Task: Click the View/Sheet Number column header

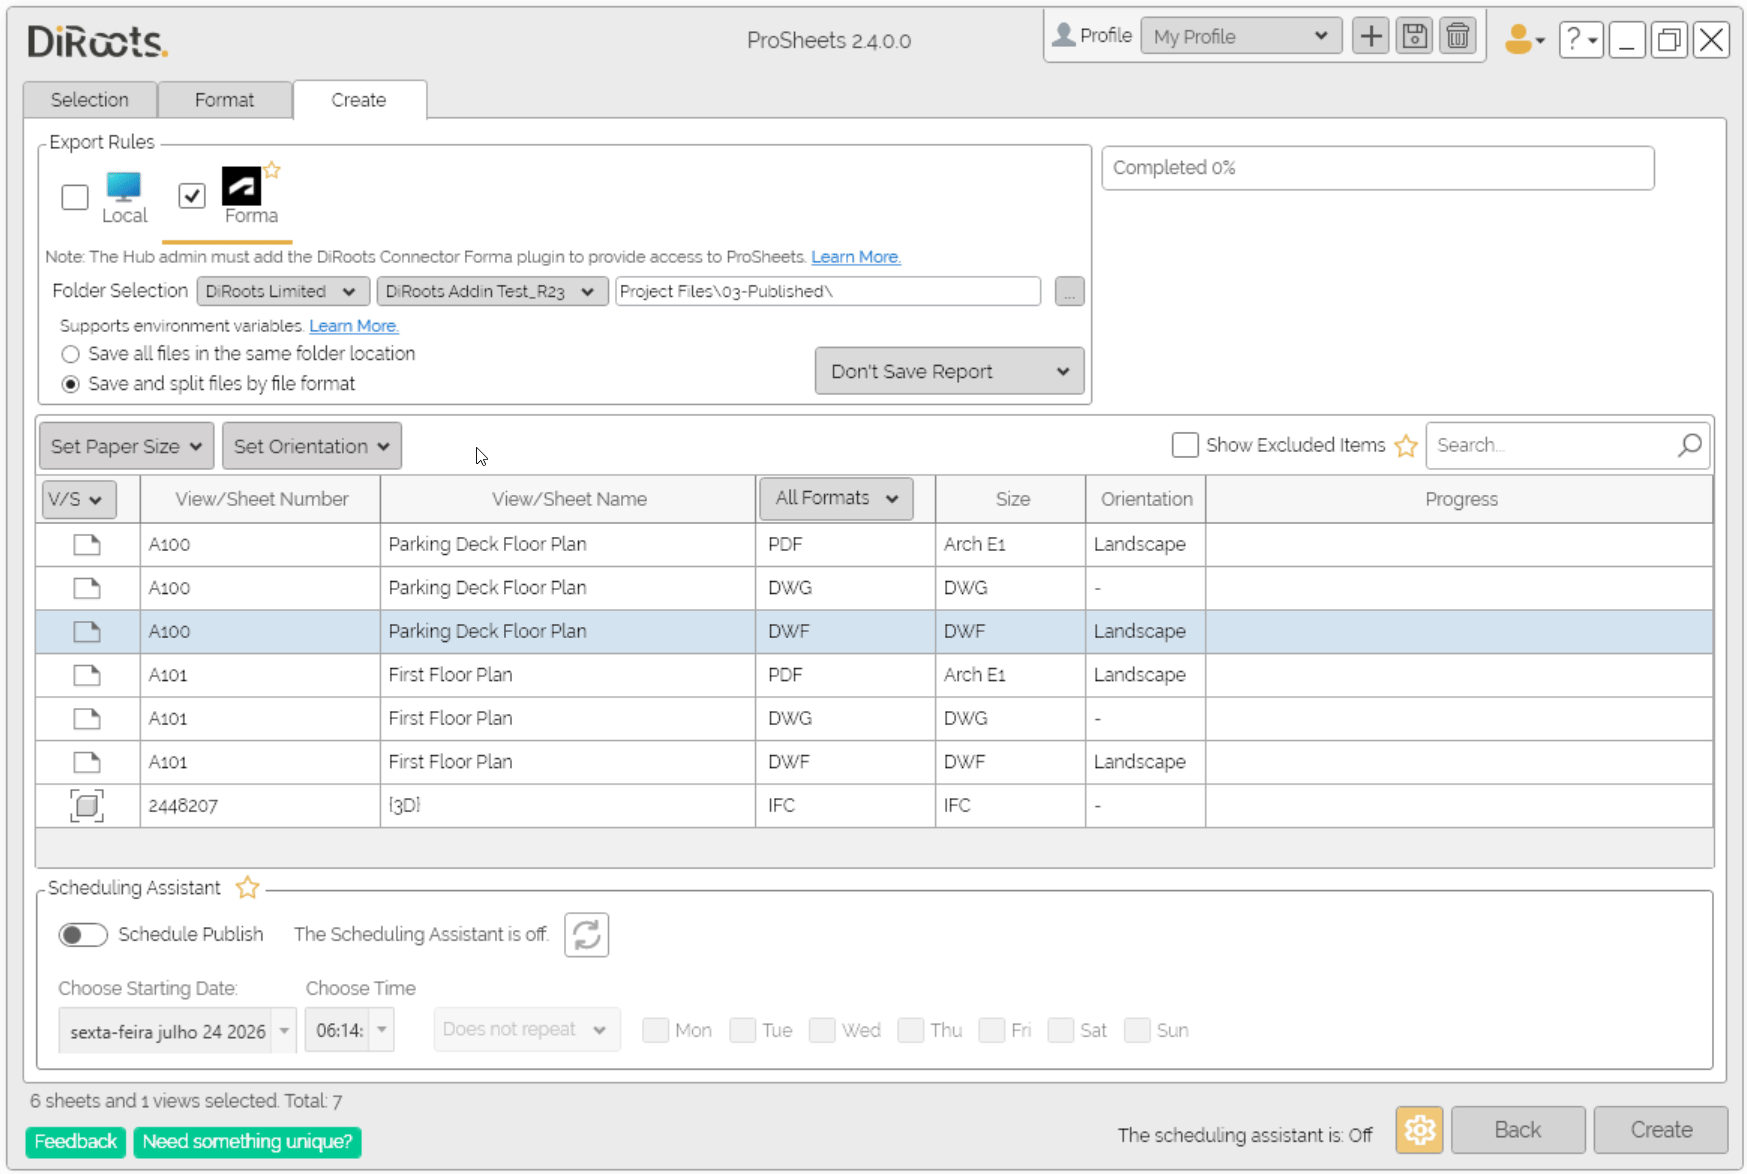Action: click(261, 499)
